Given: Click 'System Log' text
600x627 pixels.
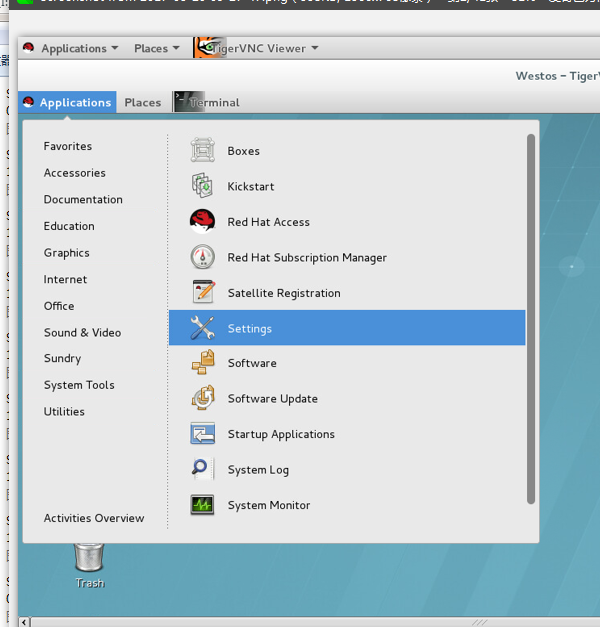Looking at the screenshot, I should coord(258,470).
